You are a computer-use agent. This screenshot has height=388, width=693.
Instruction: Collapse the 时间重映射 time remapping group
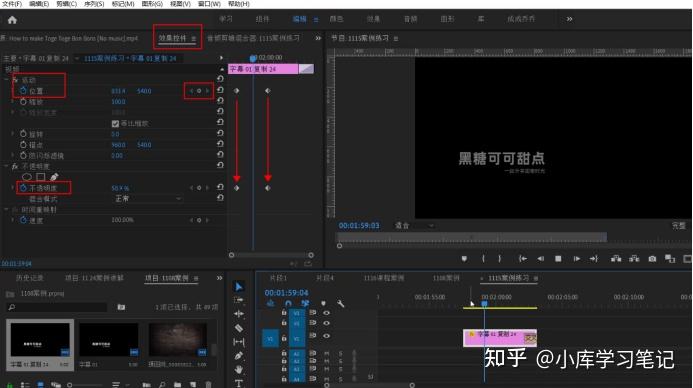click(6, 209)
